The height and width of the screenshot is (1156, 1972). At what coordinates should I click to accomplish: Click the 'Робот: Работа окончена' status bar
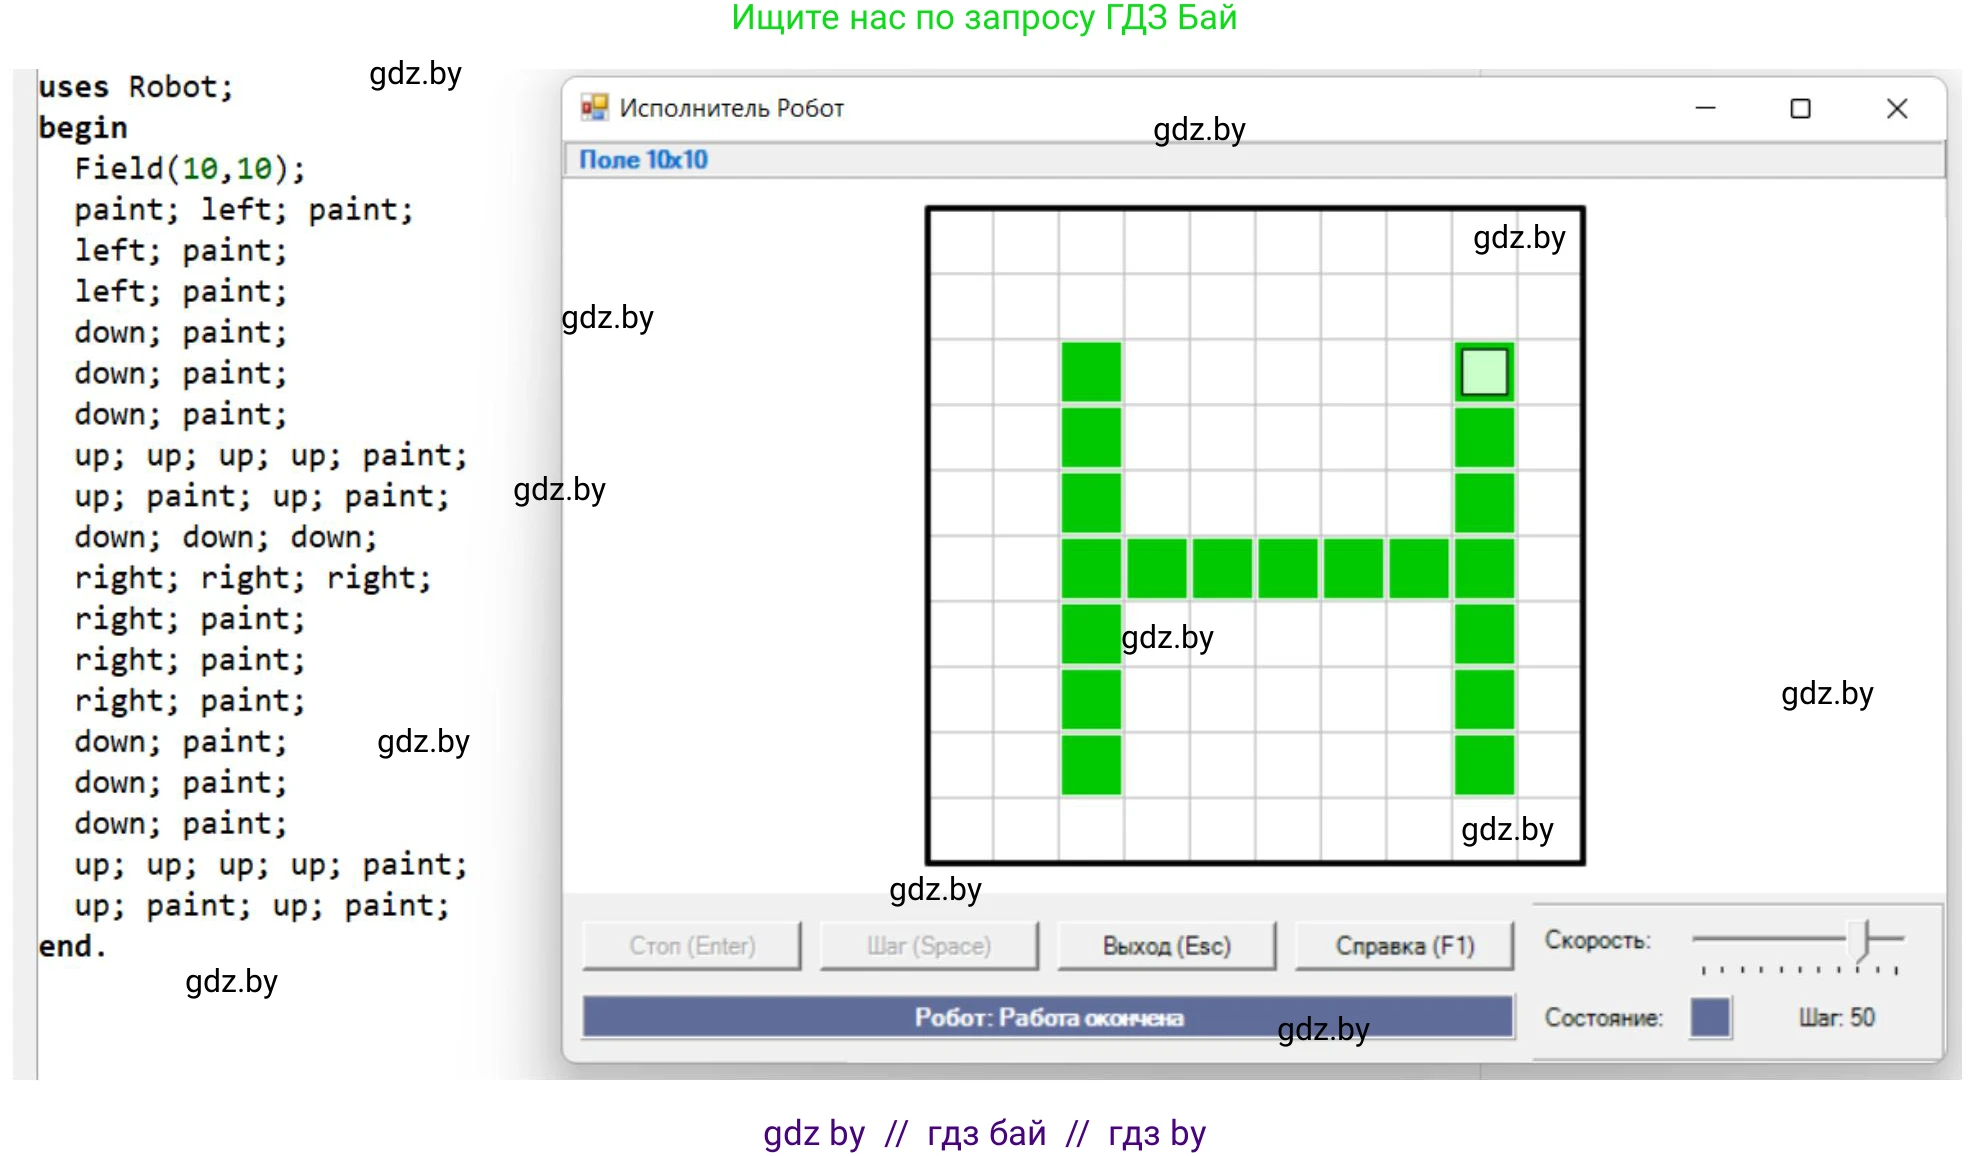1047,1017
